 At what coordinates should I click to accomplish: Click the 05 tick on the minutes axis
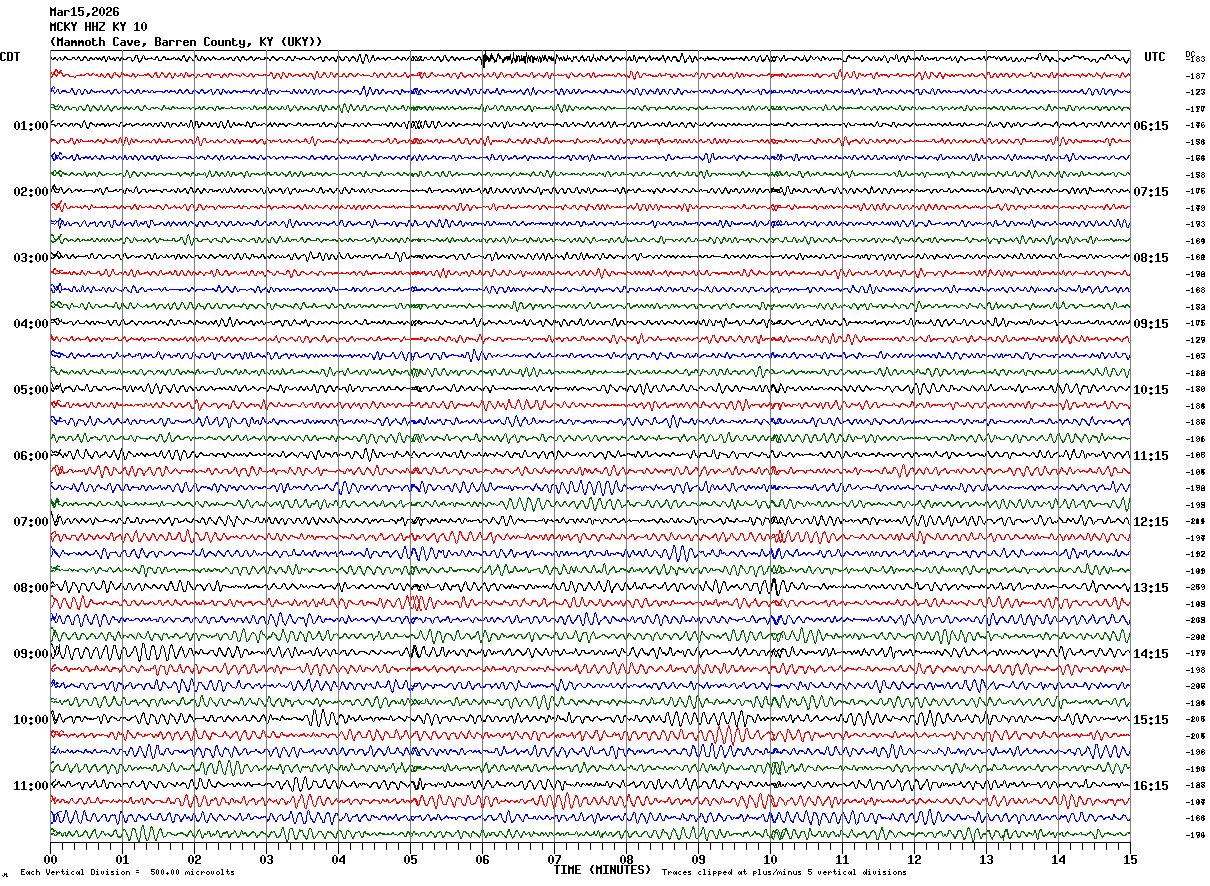[410, 859]
